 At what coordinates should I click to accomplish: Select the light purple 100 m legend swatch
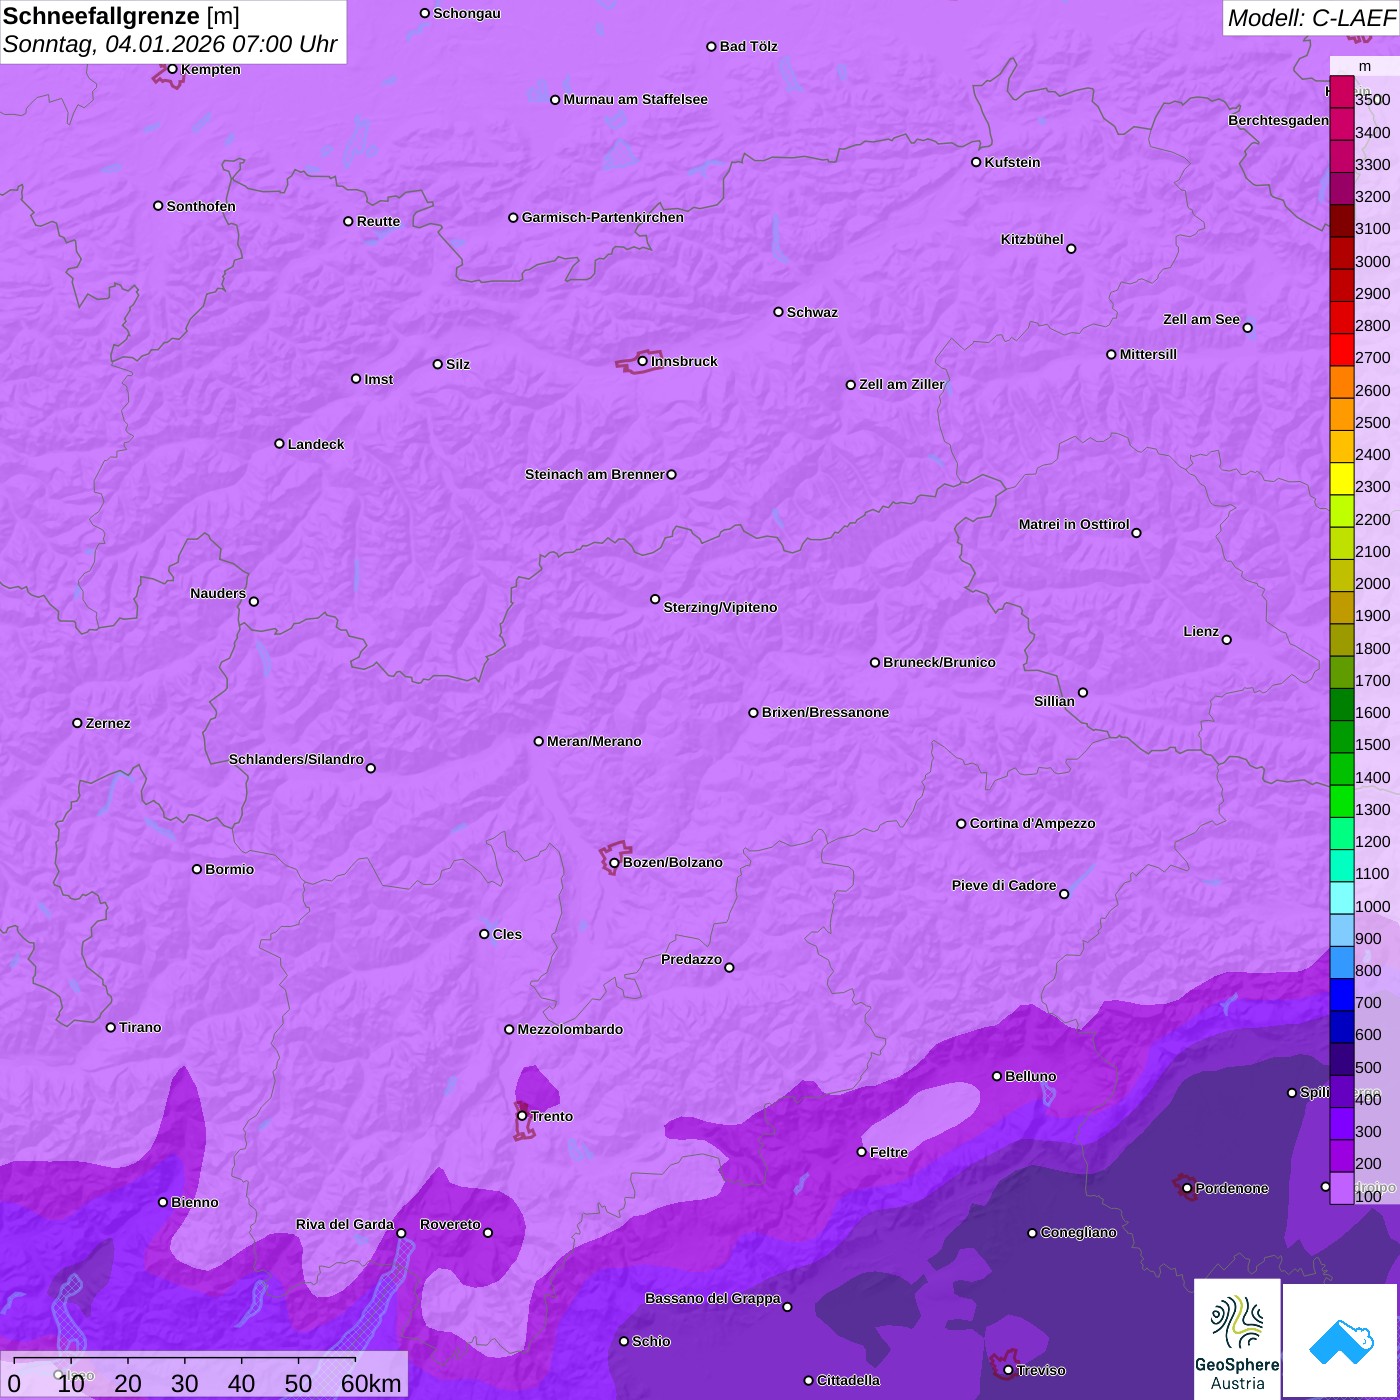click(1342, 1188)
